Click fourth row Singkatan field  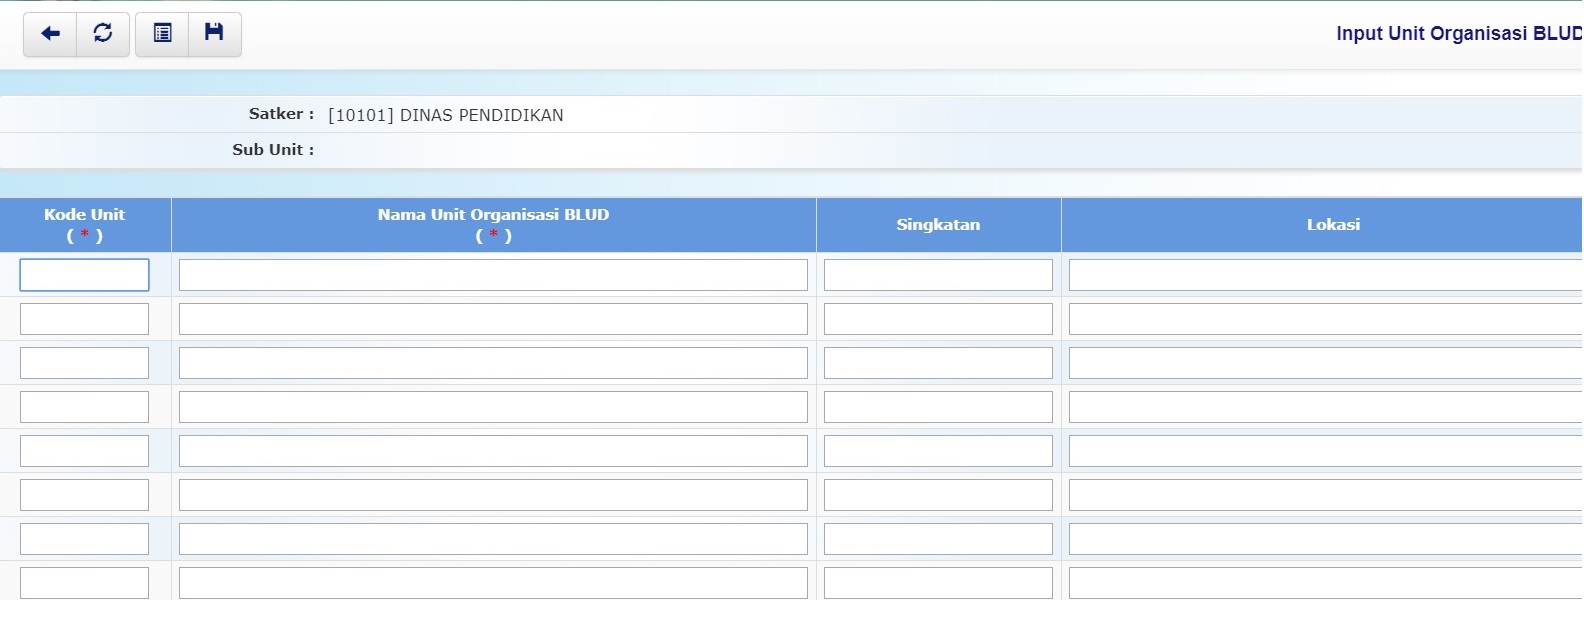pyautogui.click(x=938, y=407)
